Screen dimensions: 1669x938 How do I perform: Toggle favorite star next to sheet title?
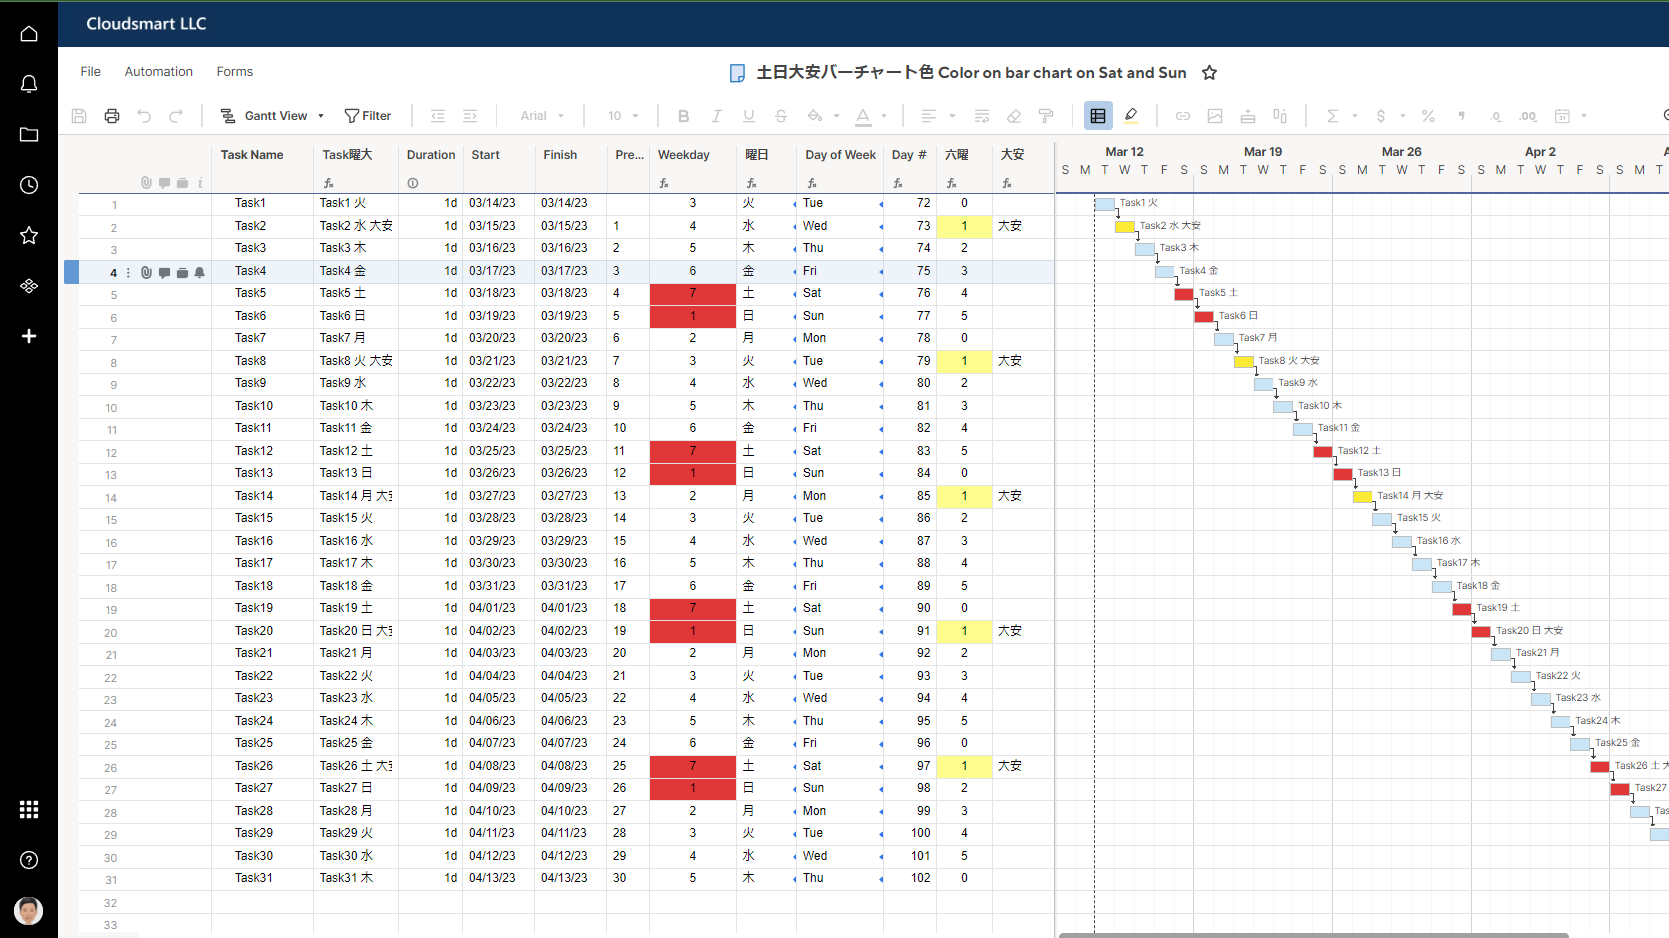[1209, 73]
